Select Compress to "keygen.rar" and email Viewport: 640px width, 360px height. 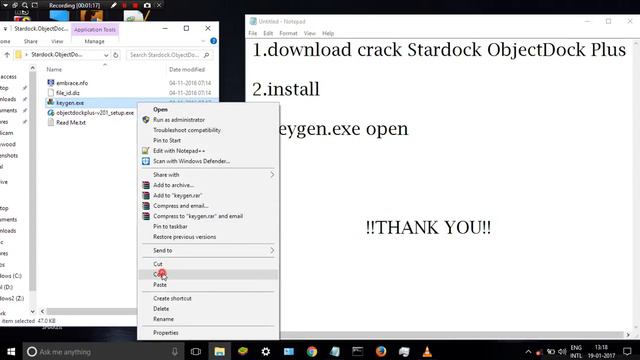(x=198, y=216)
